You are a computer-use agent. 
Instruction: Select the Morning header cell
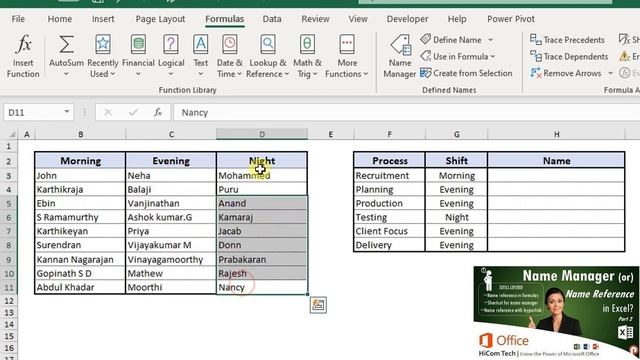(80, 160)
